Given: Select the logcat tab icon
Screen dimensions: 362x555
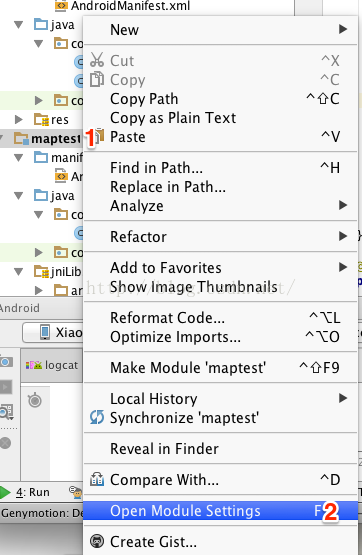Looking at the screenshot, I should pyautogui.click(x=34, y=365).
